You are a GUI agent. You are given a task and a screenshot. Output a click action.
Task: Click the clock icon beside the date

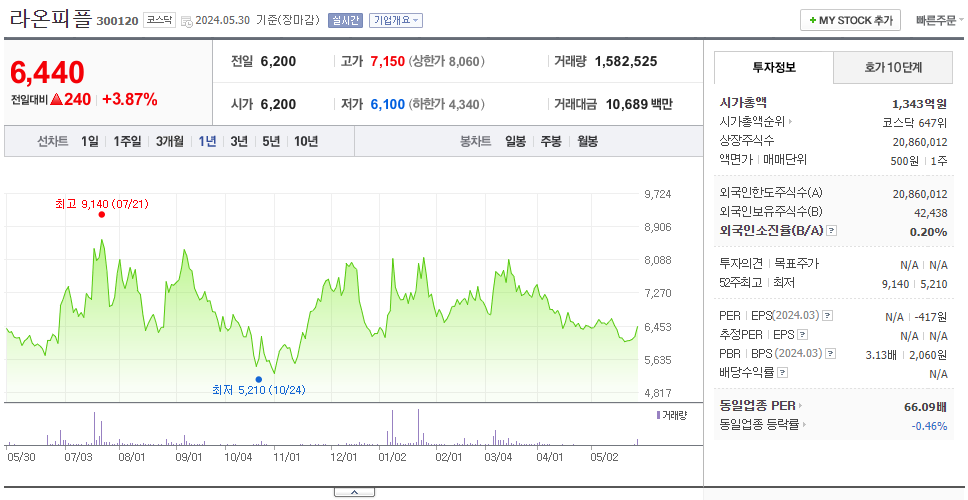click(187, 21)
